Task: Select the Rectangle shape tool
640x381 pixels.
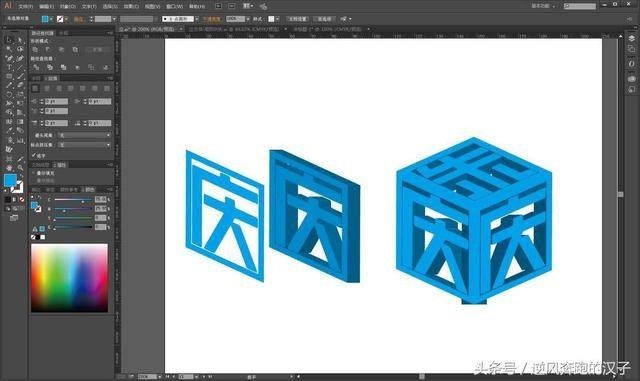Action: [9, 77]
